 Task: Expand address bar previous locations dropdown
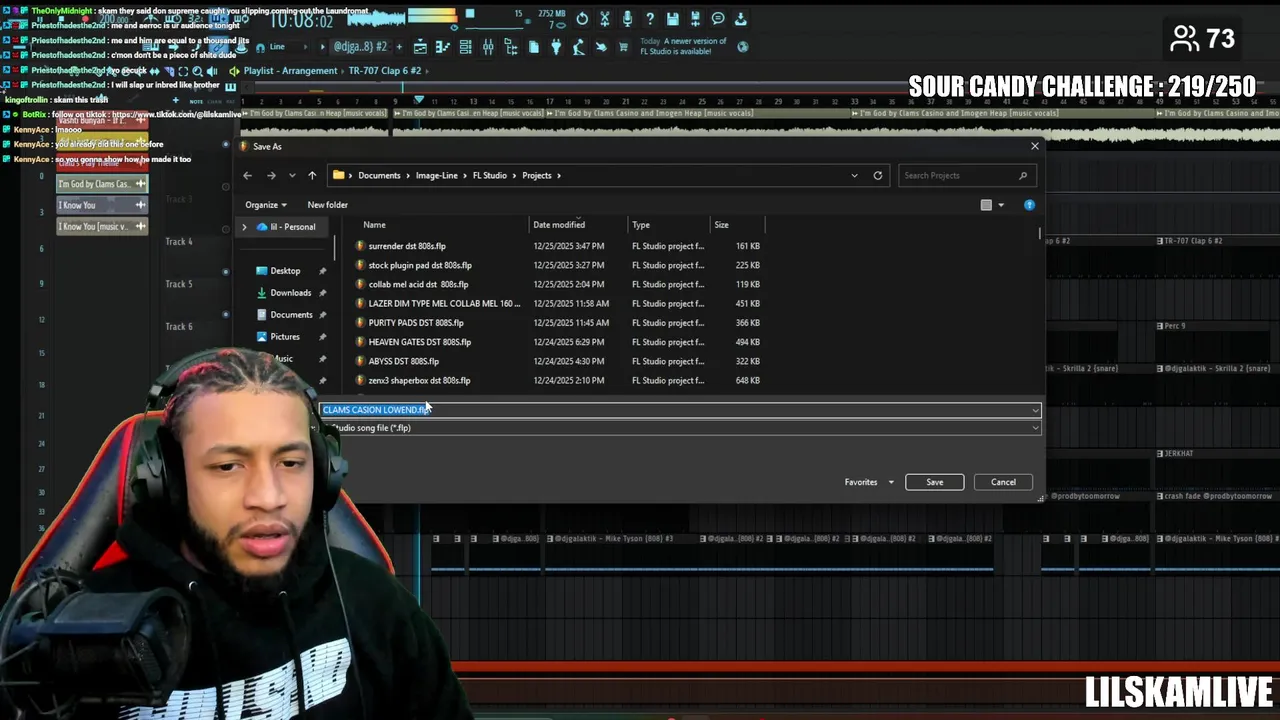click(854, 176)
